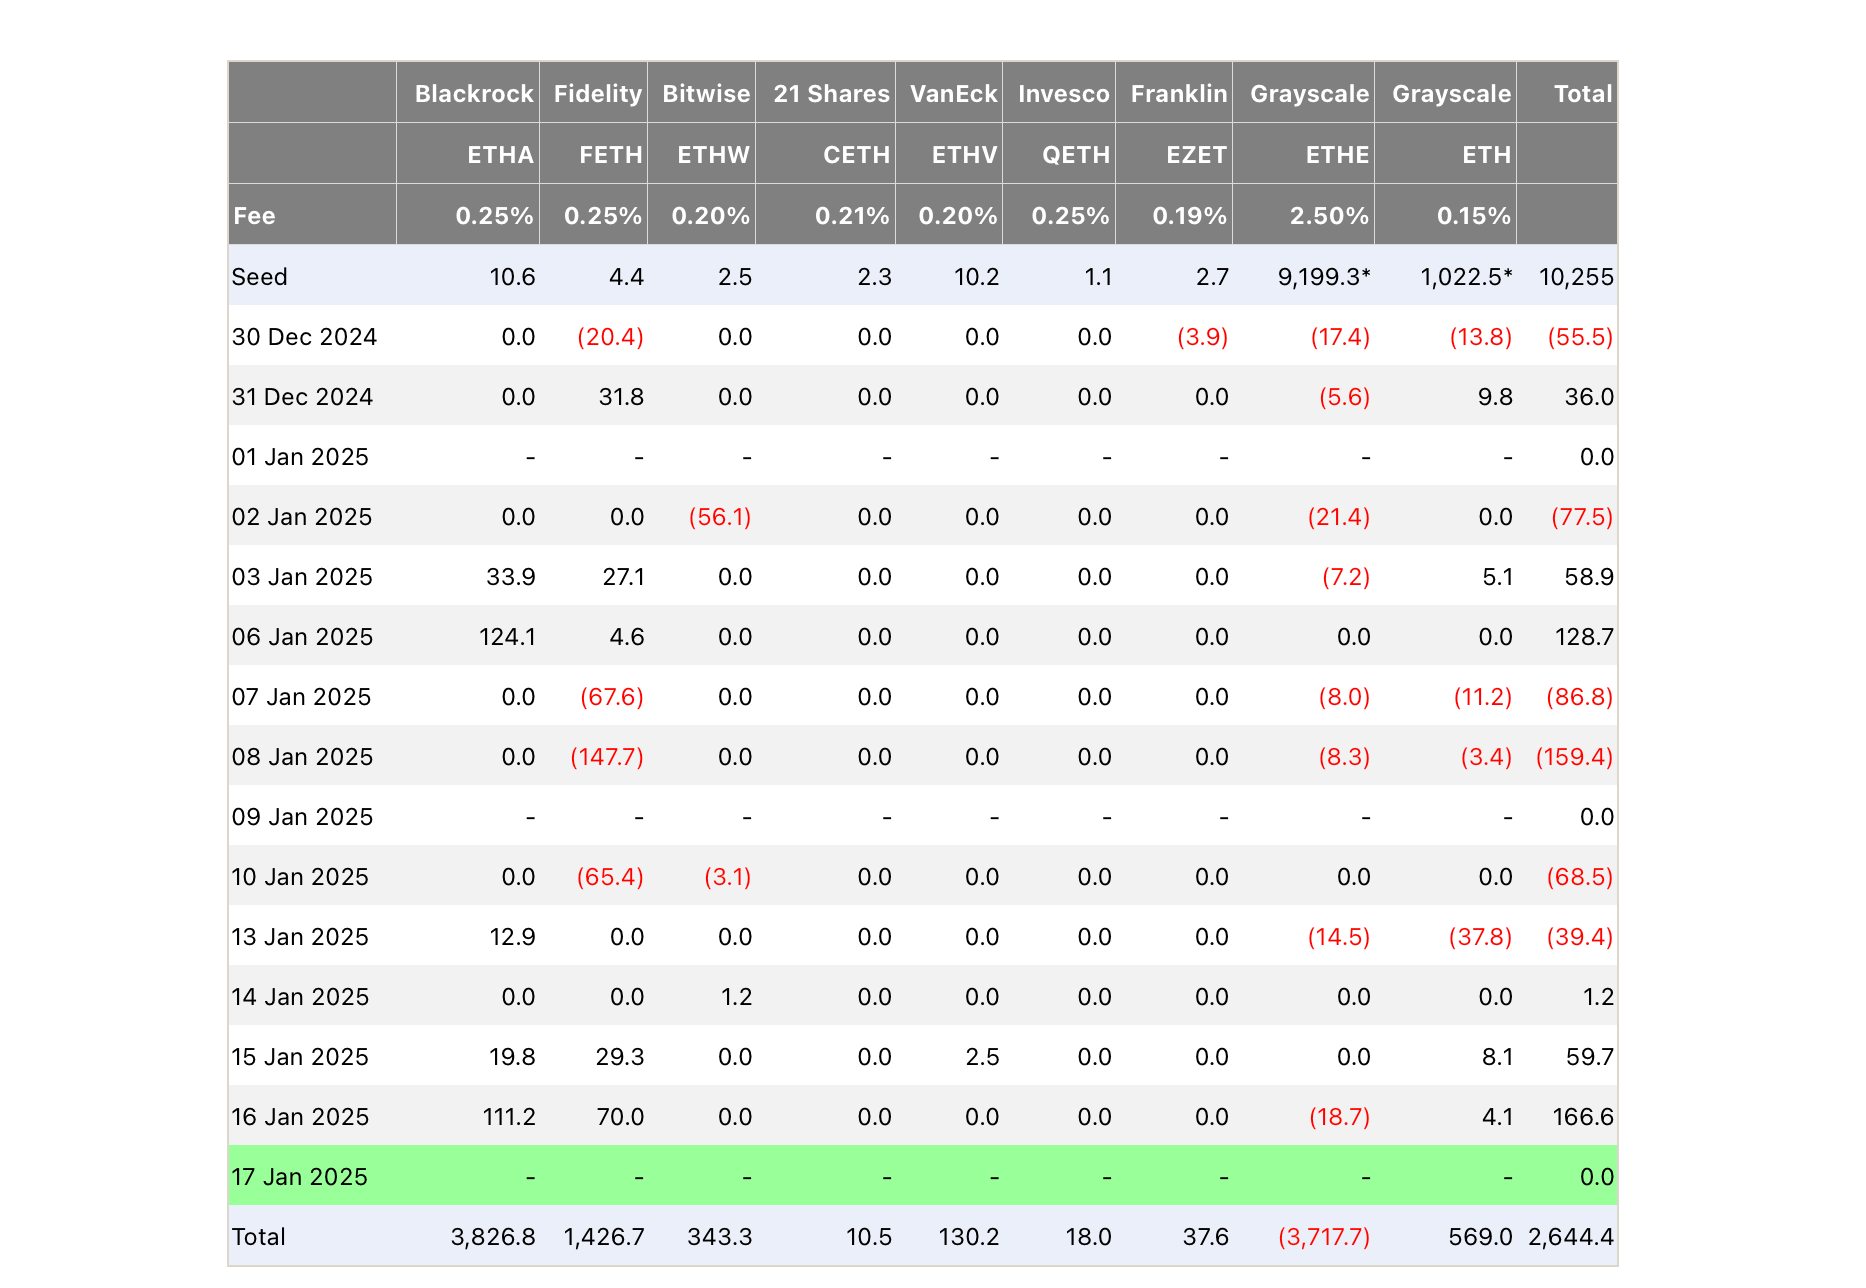Click the 30 Dec 2024 row label

point(304,337)
